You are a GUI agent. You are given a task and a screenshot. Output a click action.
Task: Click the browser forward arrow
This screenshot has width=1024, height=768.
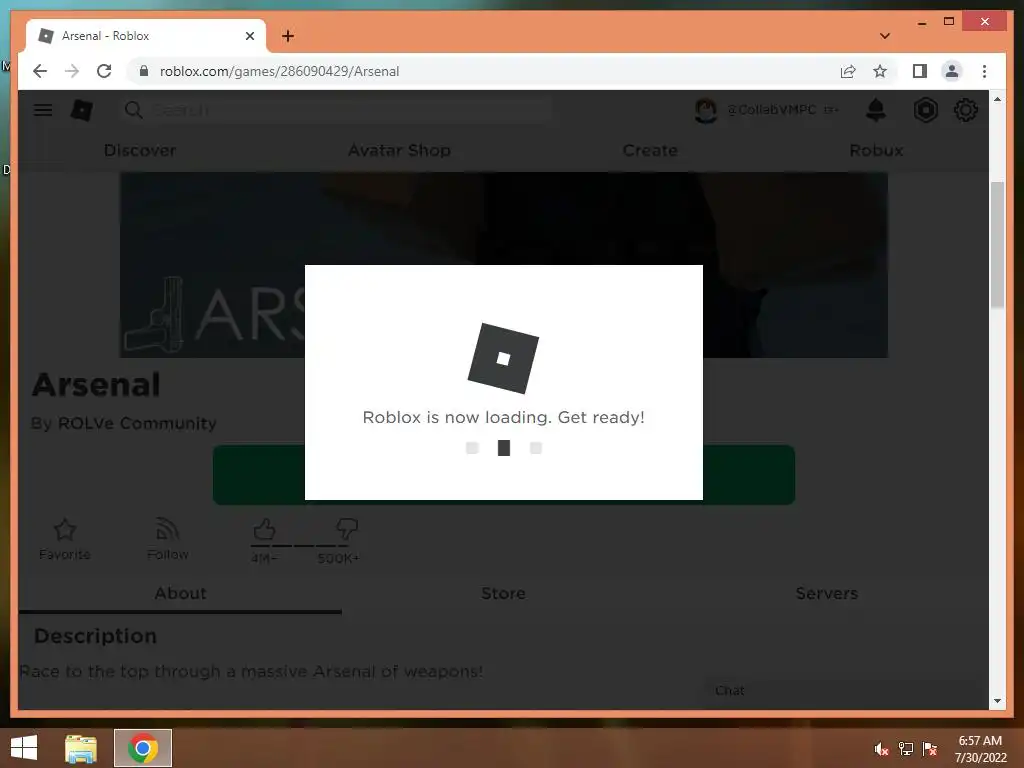72,71
